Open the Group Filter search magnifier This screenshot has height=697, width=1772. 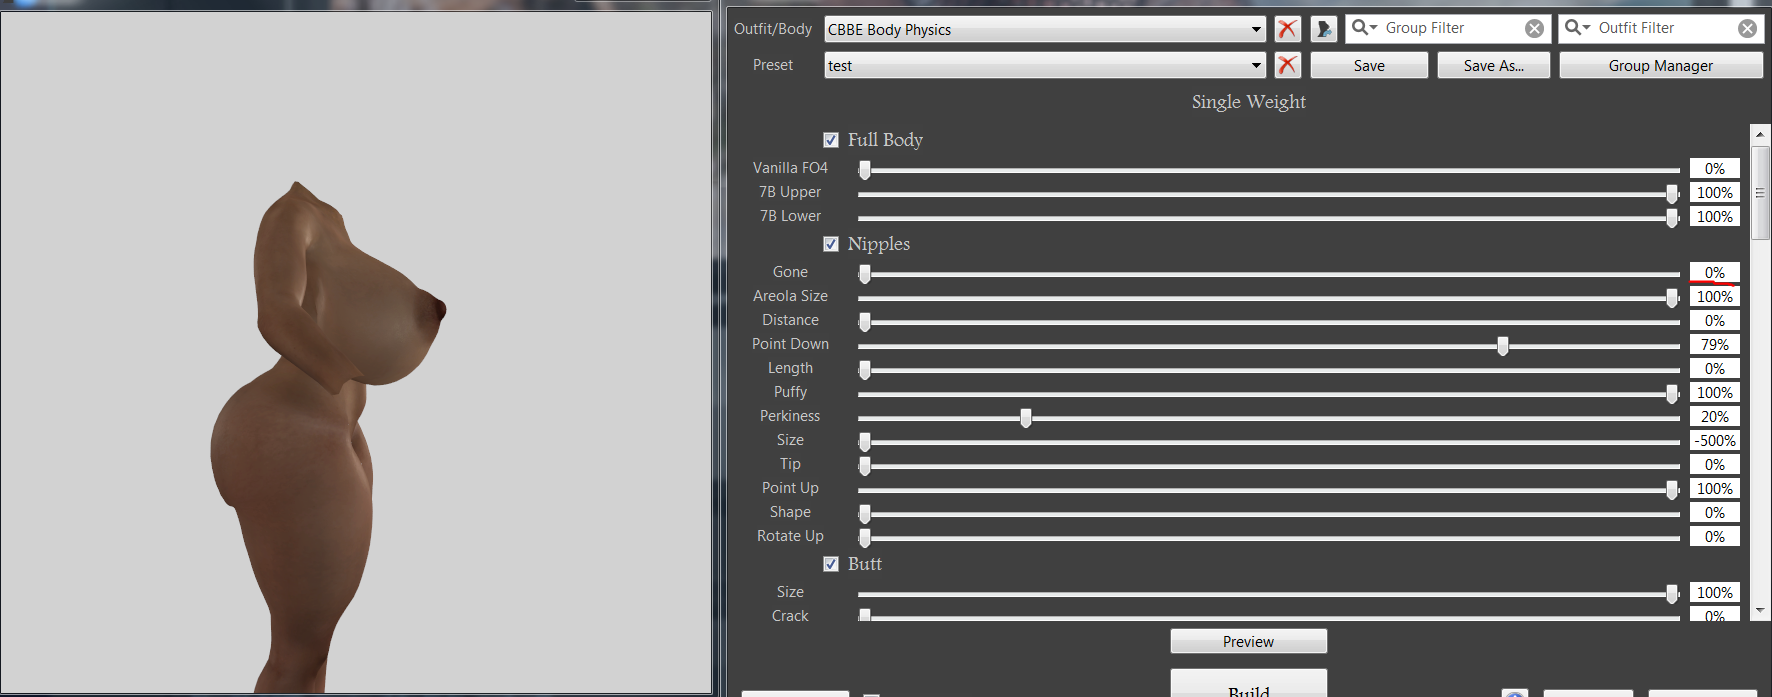[x=1364, y=28]
